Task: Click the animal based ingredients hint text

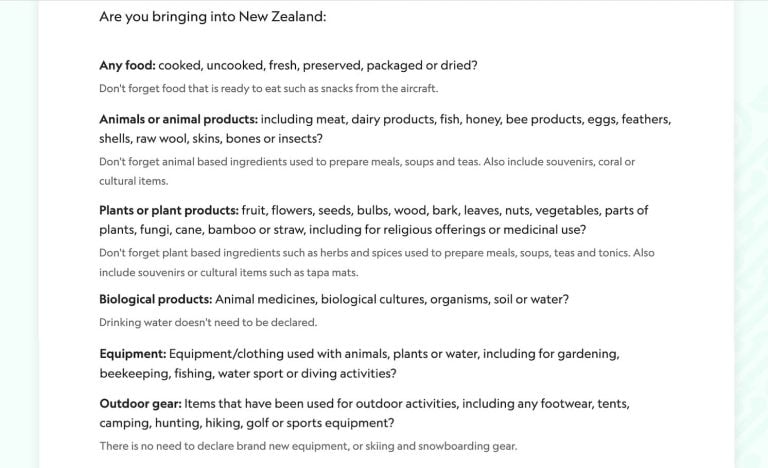Action: tap(366, 161)
